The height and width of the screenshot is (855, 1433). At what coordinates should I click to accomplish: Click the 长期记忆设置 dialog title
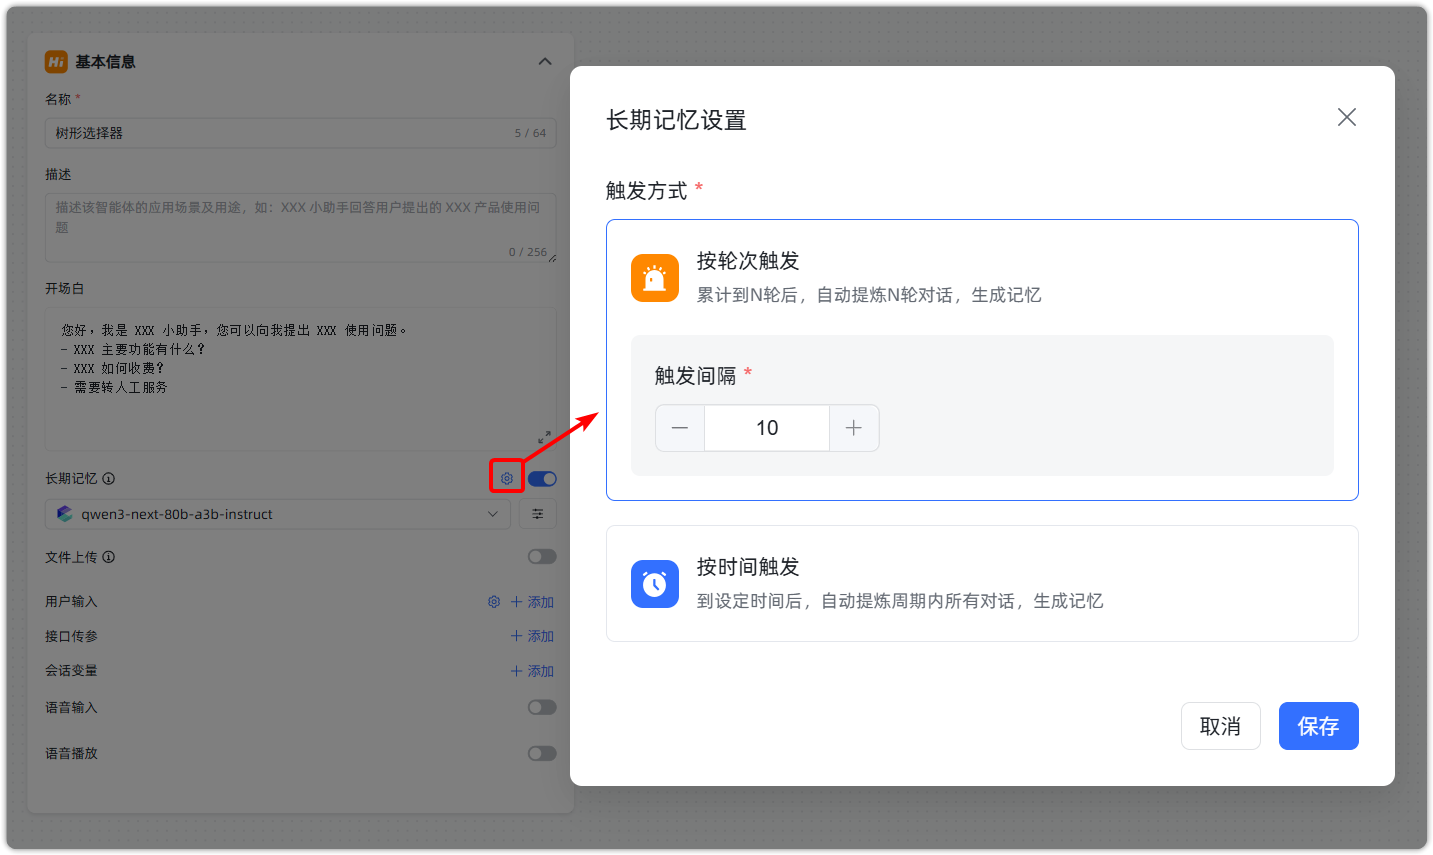676,120
